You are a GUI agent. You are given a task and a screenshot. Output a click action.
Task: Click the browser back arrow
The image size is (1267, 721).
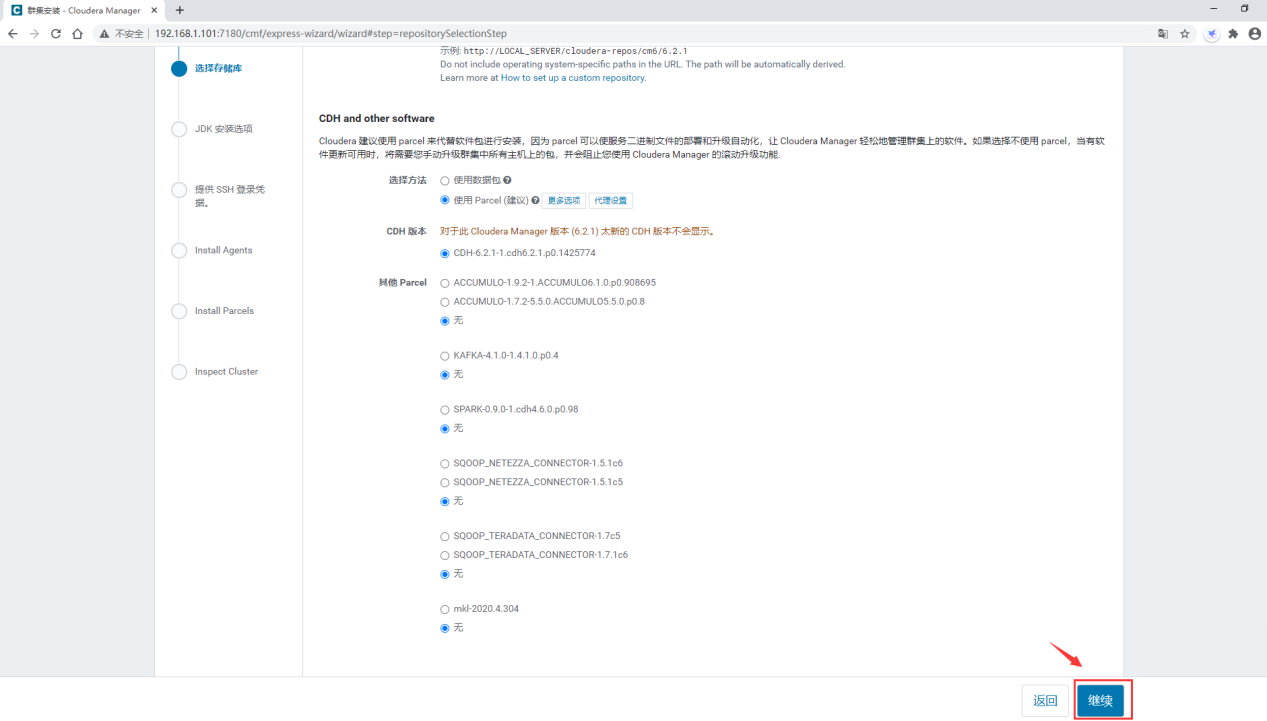point(13,33)
